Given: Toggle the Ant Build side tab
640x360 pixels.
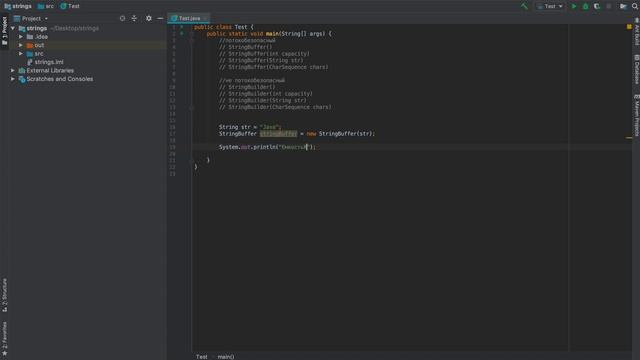Looking at the screenshot, I should click(636, 32).
